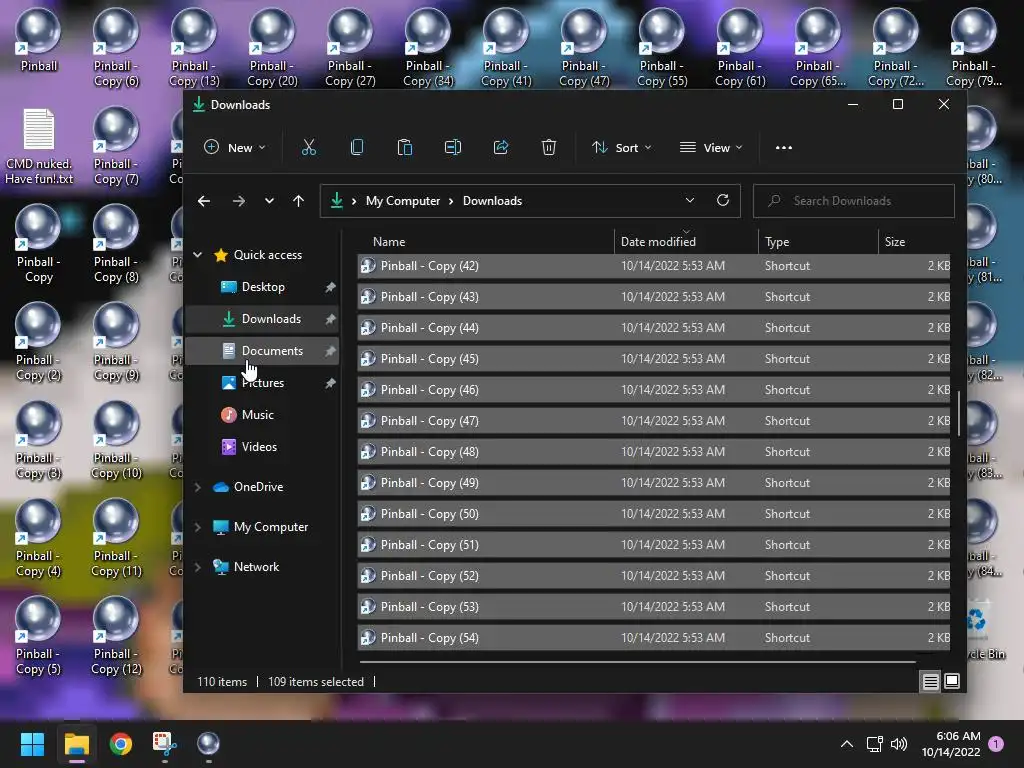
Task: Sort by the Size column header
Action: click(914, 242)
